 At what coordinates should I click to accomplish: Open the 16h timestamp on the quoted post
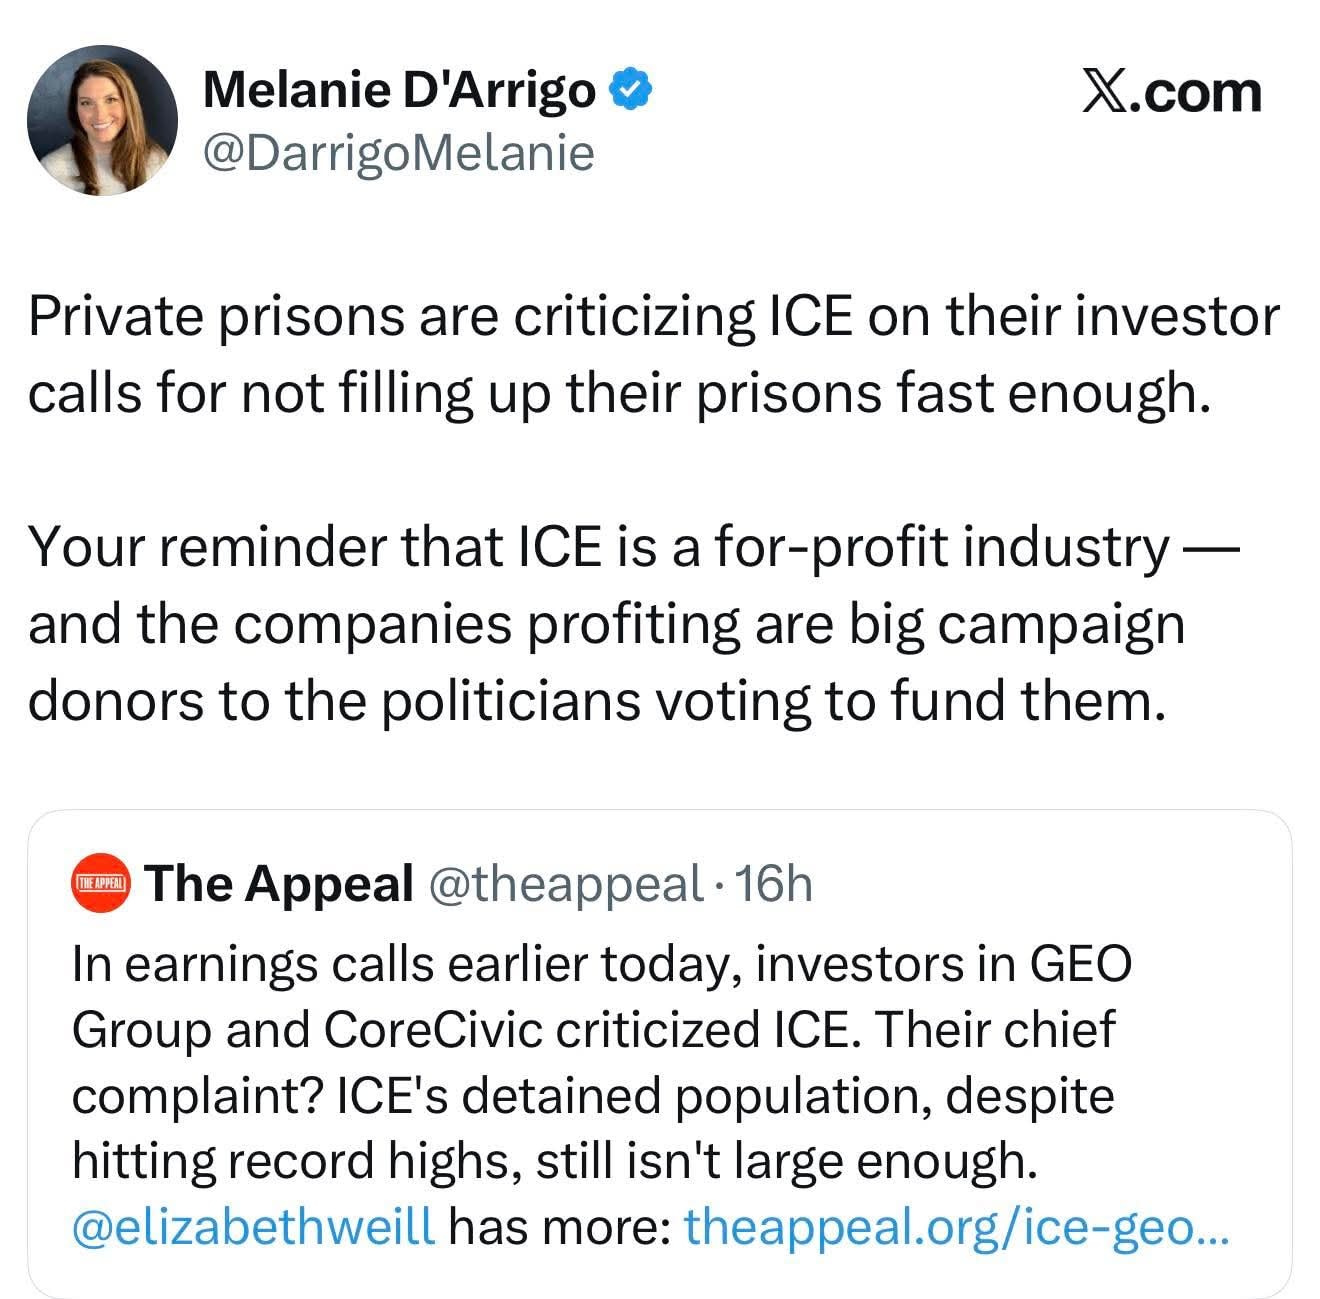click(x=773, y=883)
